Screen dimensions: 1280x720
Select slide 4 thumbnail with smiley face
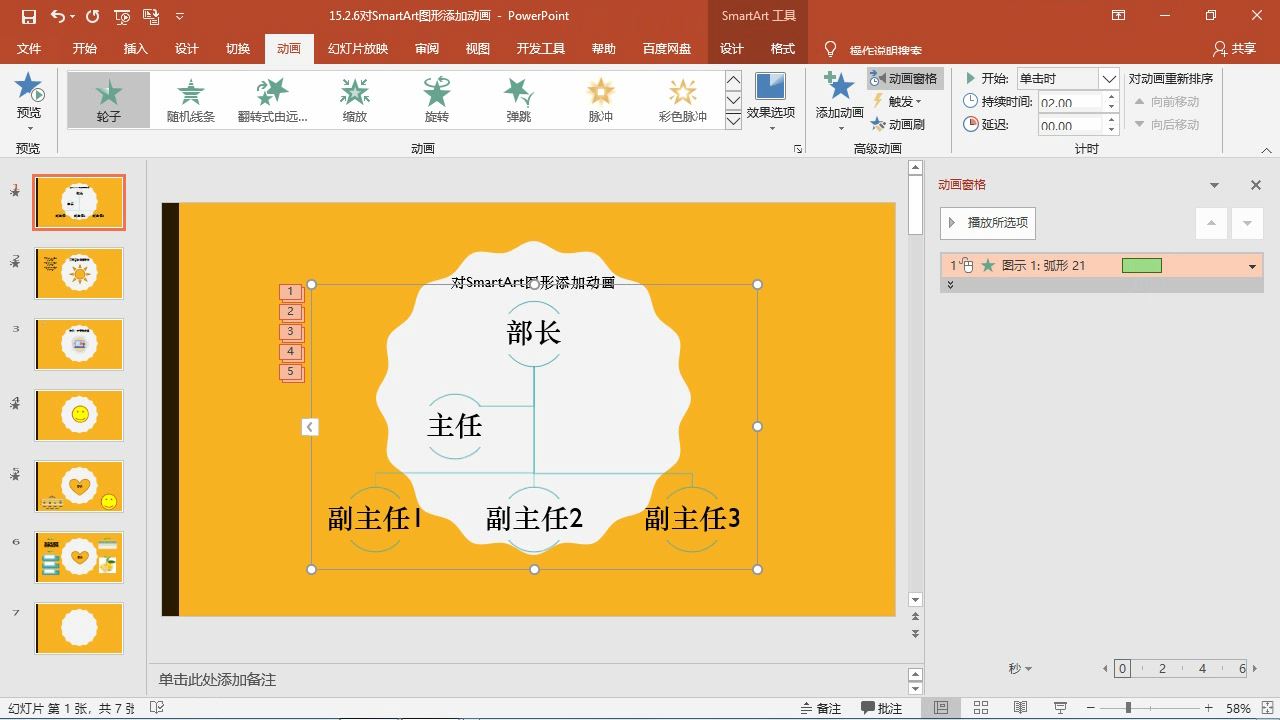79,415
